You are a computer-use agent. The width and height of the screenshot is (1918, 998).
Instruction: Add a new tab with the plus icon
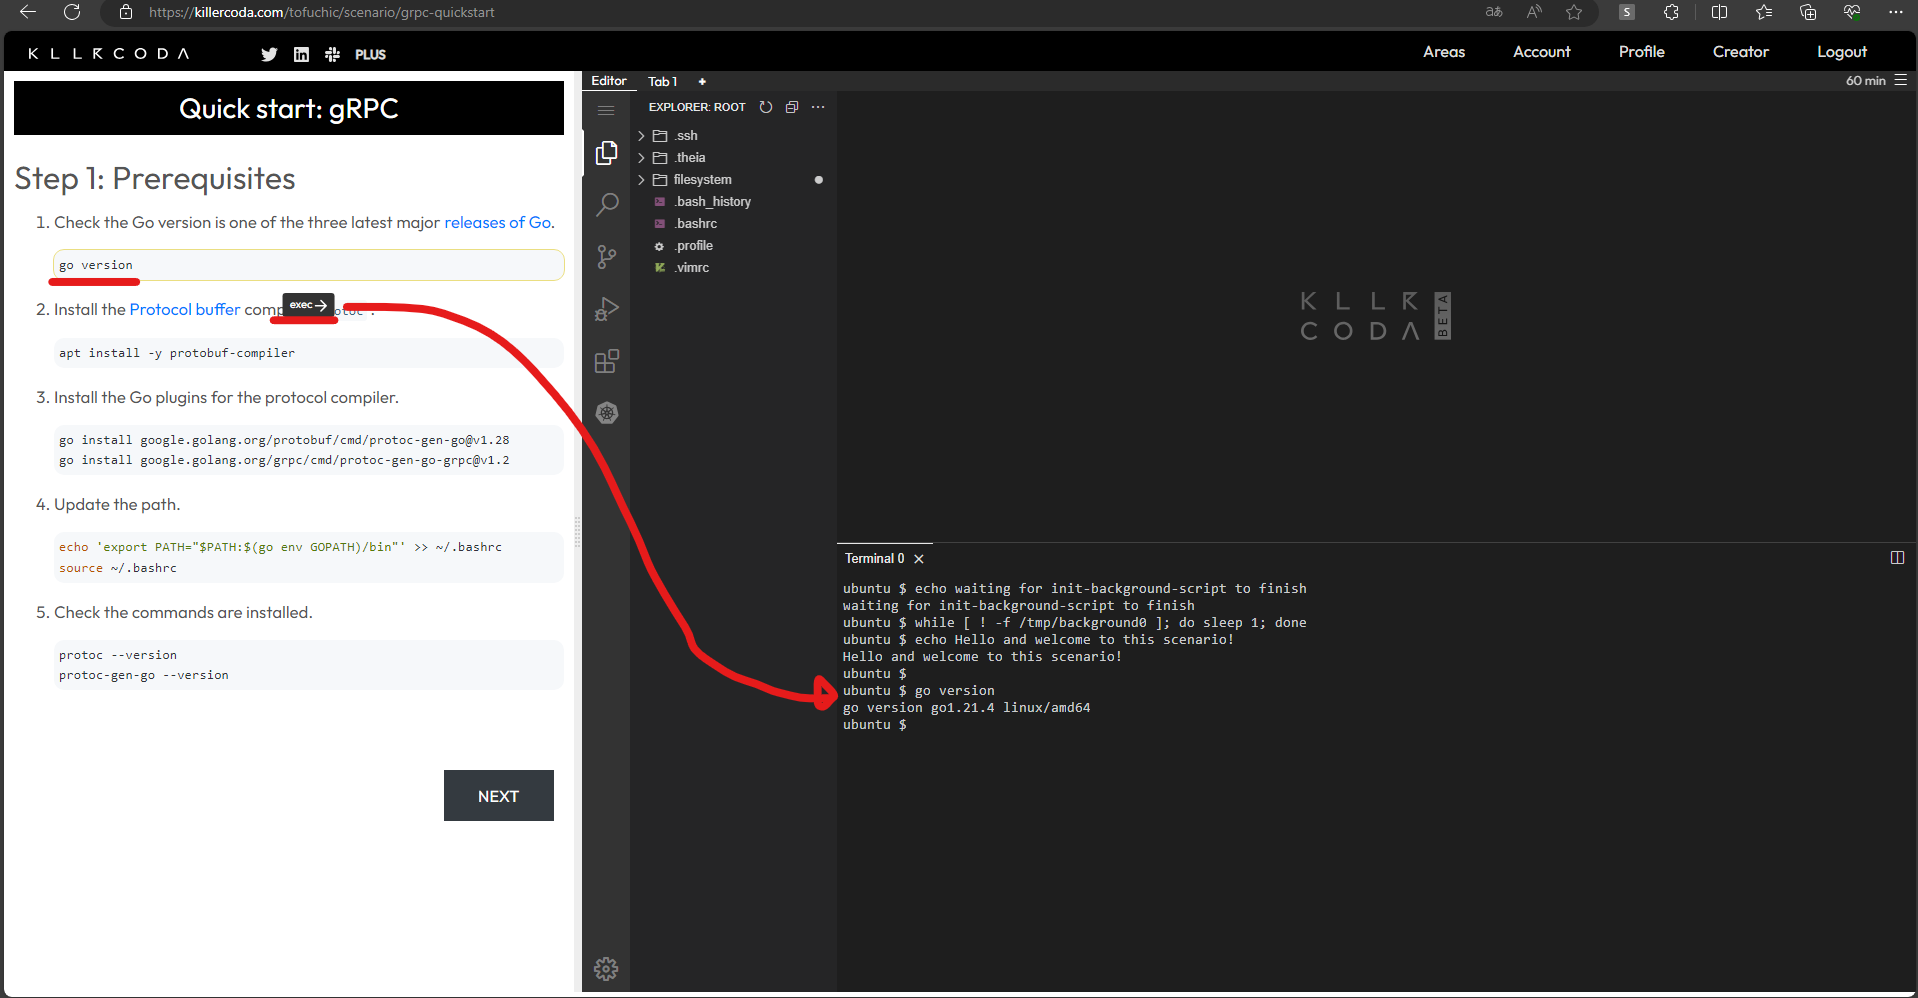(x=701, y=81)
